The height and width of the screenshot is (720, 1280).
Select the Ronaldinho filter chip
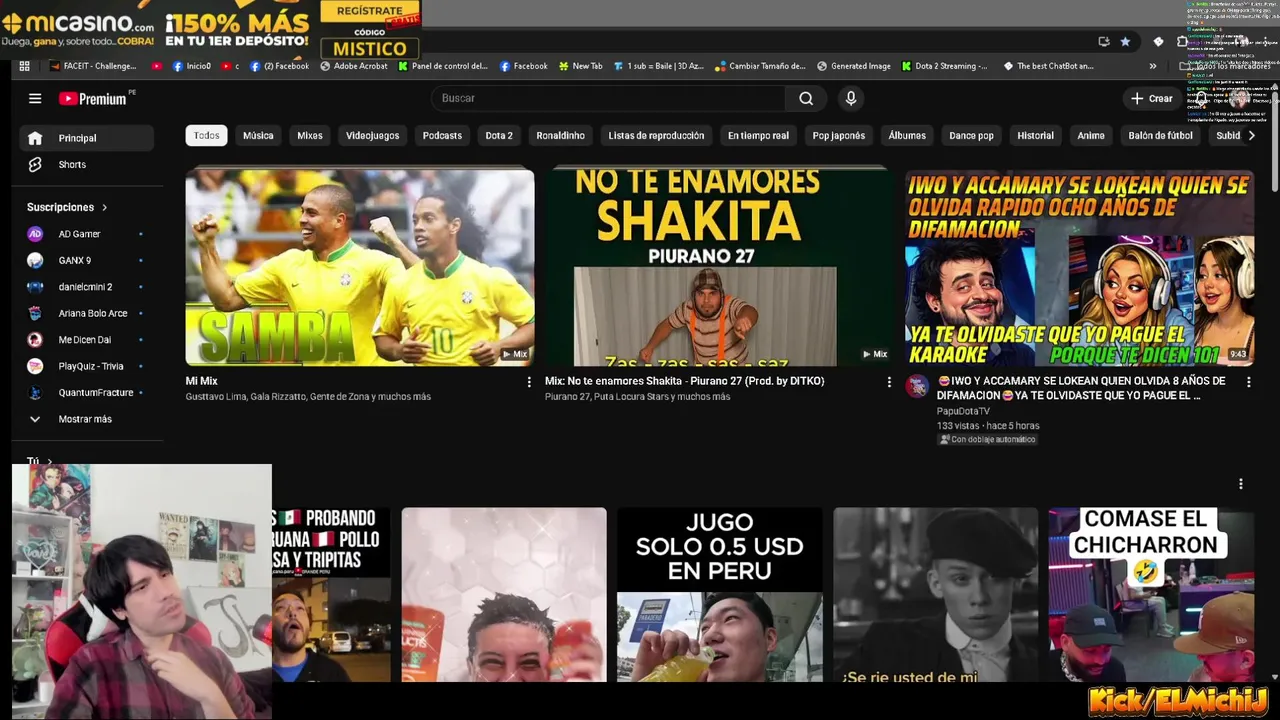[560, 135]
